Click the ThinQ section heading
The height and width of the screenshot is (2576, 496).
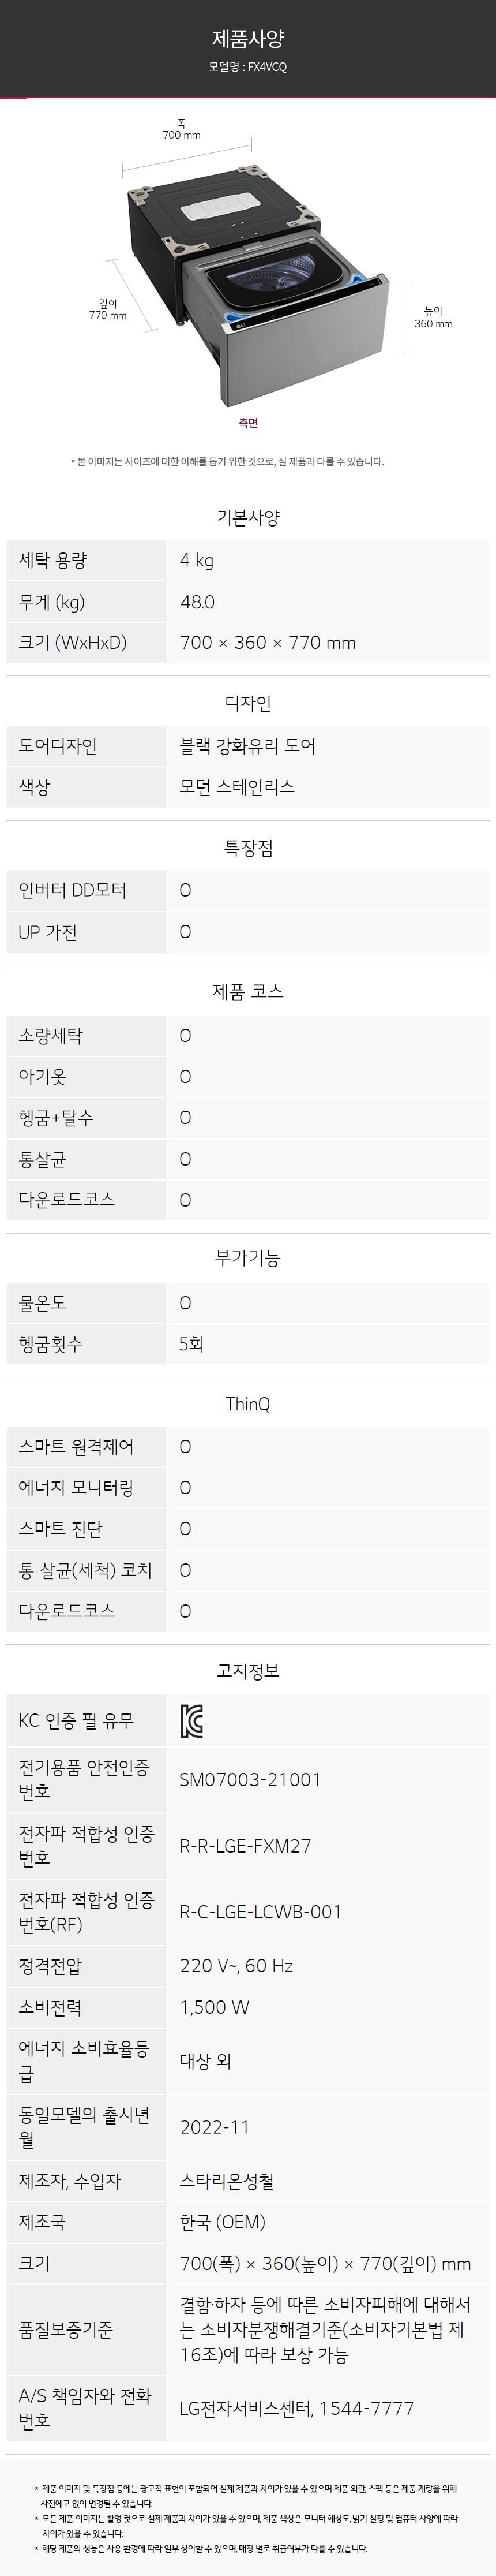pyautogui.click(x=248, y=1403)
